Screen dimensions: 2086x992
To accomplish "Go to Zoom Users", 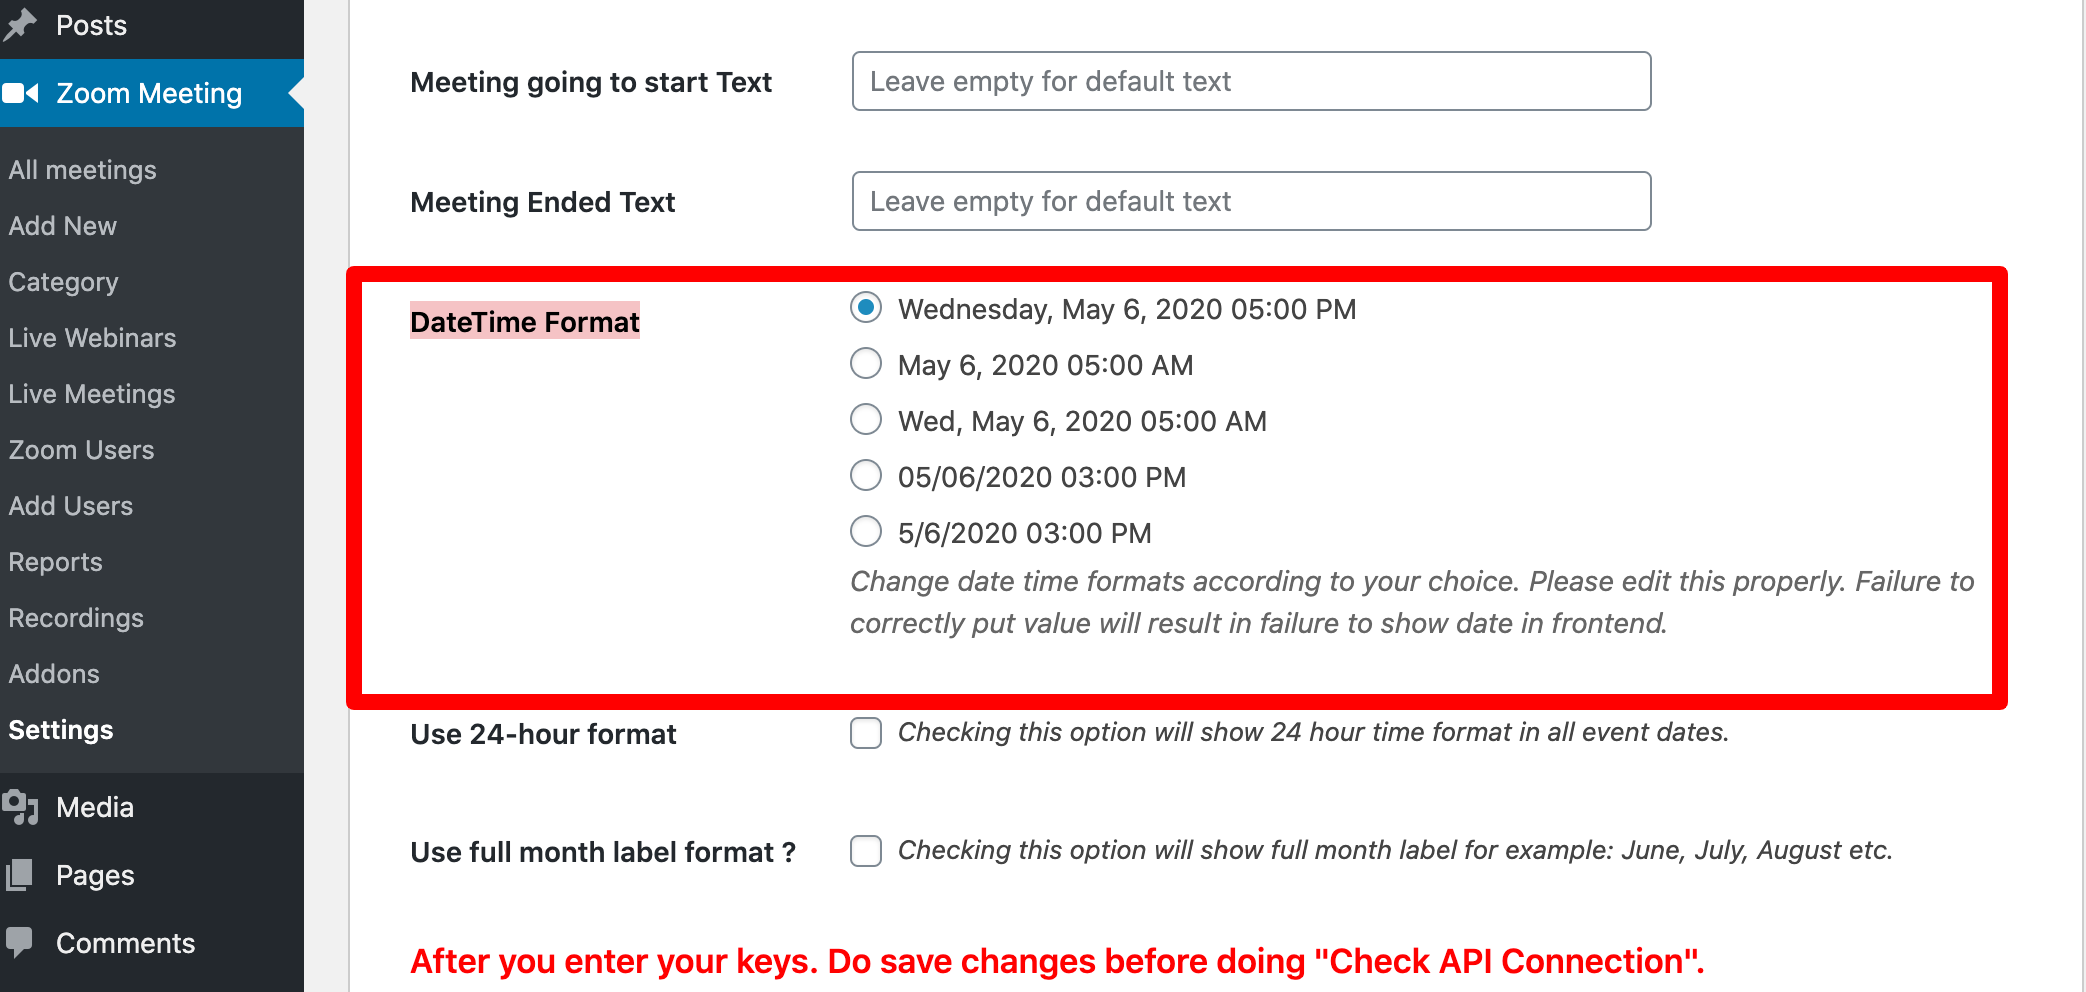I will pyautogui.click(x=81, y=449).
